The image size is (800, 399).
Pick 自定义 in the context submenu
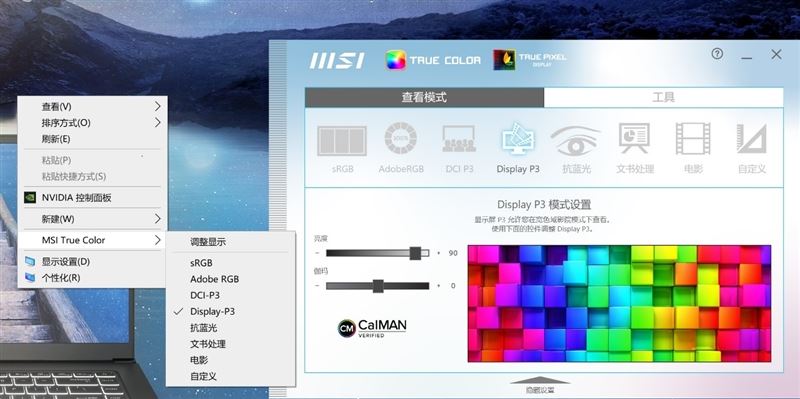(x=231, y=377)
